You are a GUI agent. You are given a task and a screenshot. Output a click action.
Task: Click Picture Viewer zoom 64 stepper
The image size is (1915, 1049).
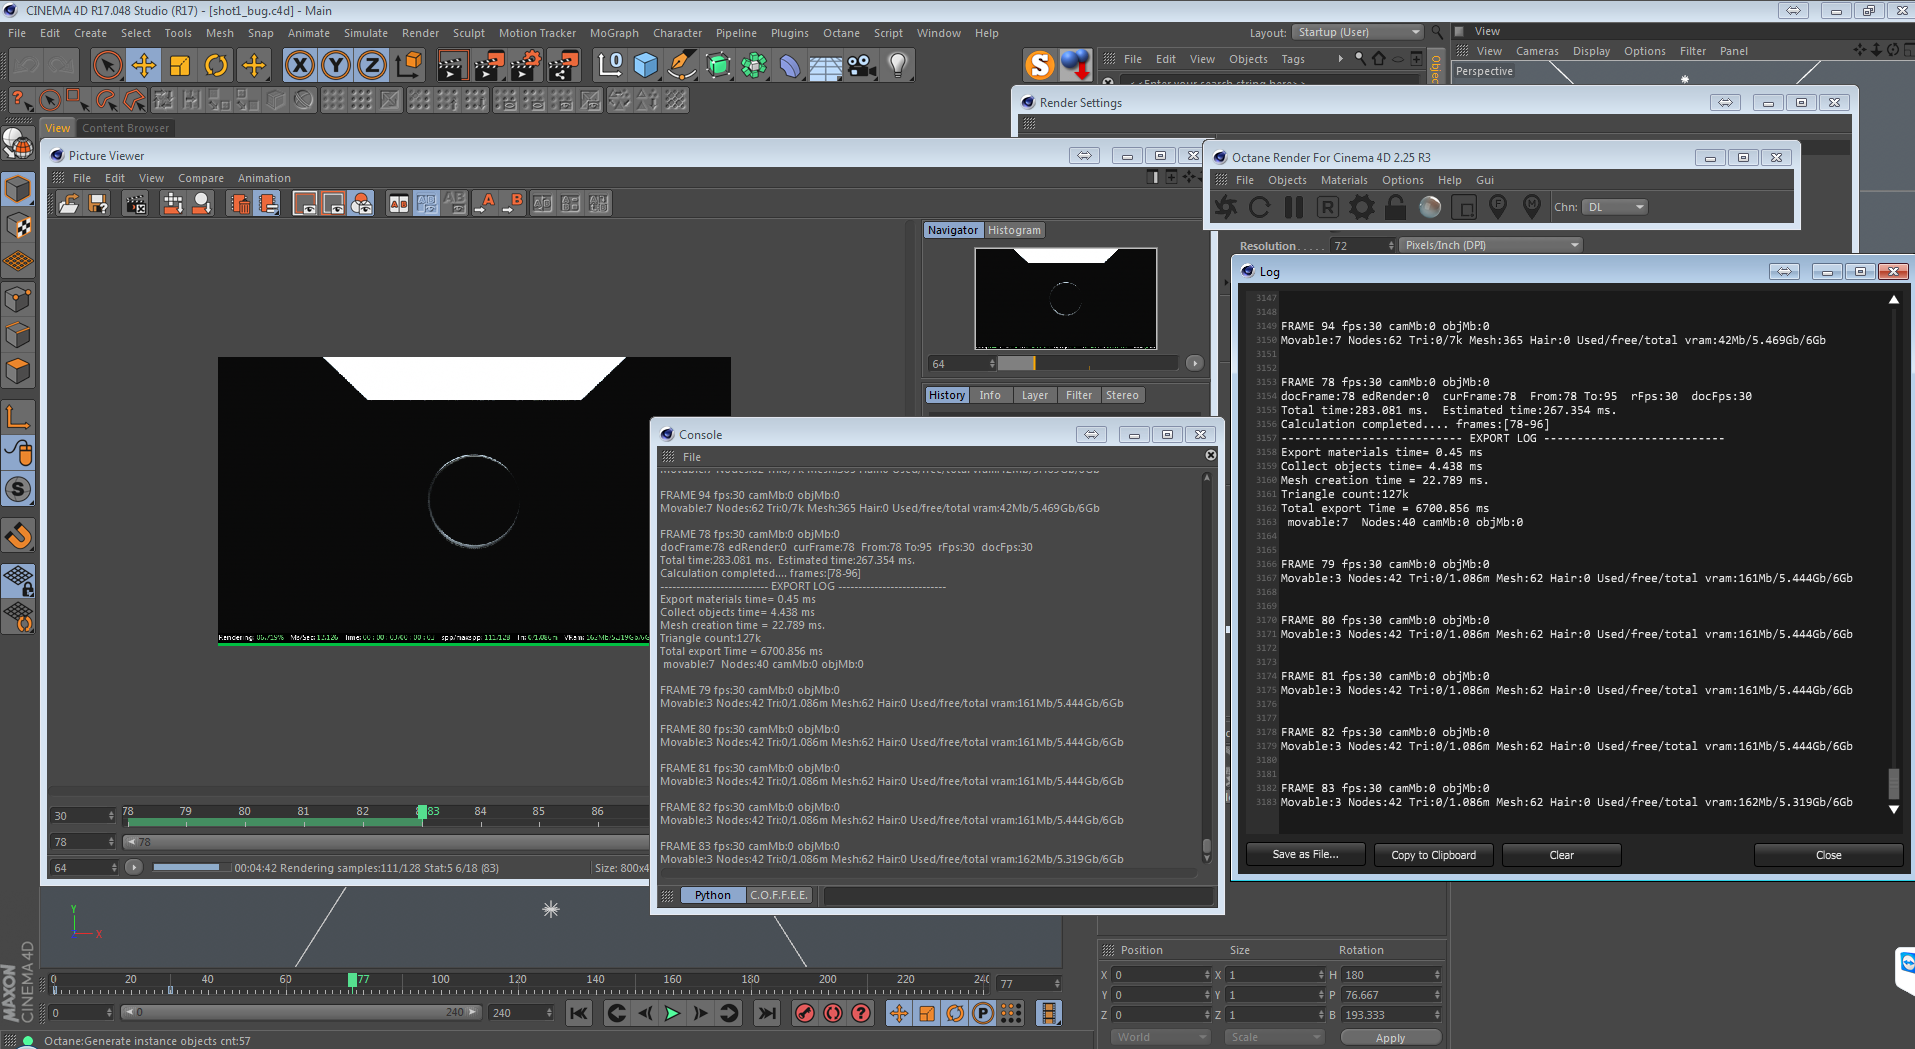tap(992, 364)
